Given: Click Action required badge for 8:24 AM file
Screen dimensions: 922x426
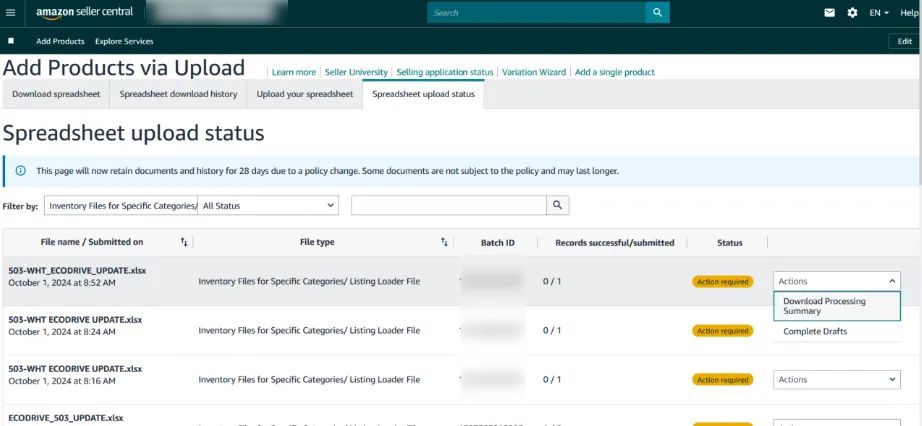Looking at the screenshot, I should 722,331.
